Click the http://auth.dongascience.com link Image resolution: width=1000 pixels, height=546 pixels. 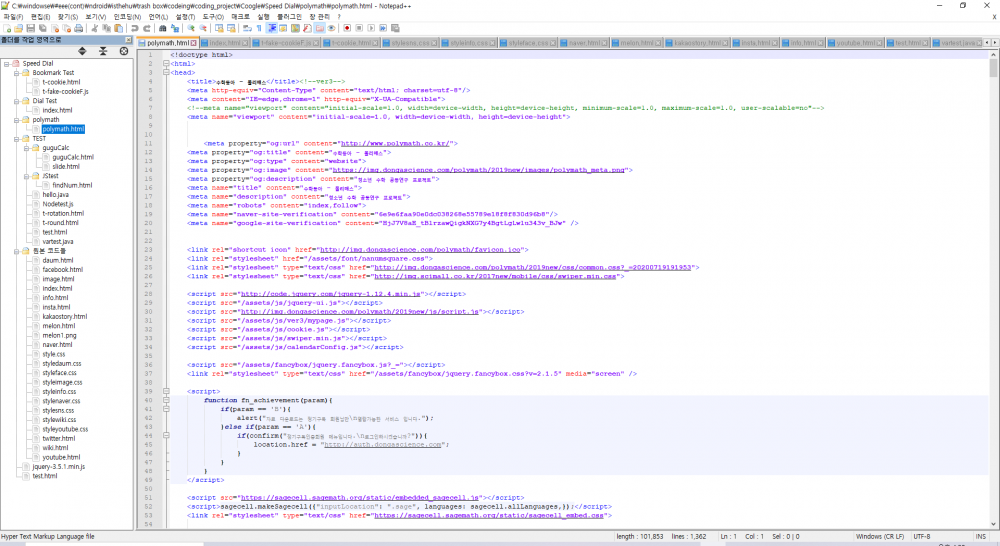[x=383, y=445]
